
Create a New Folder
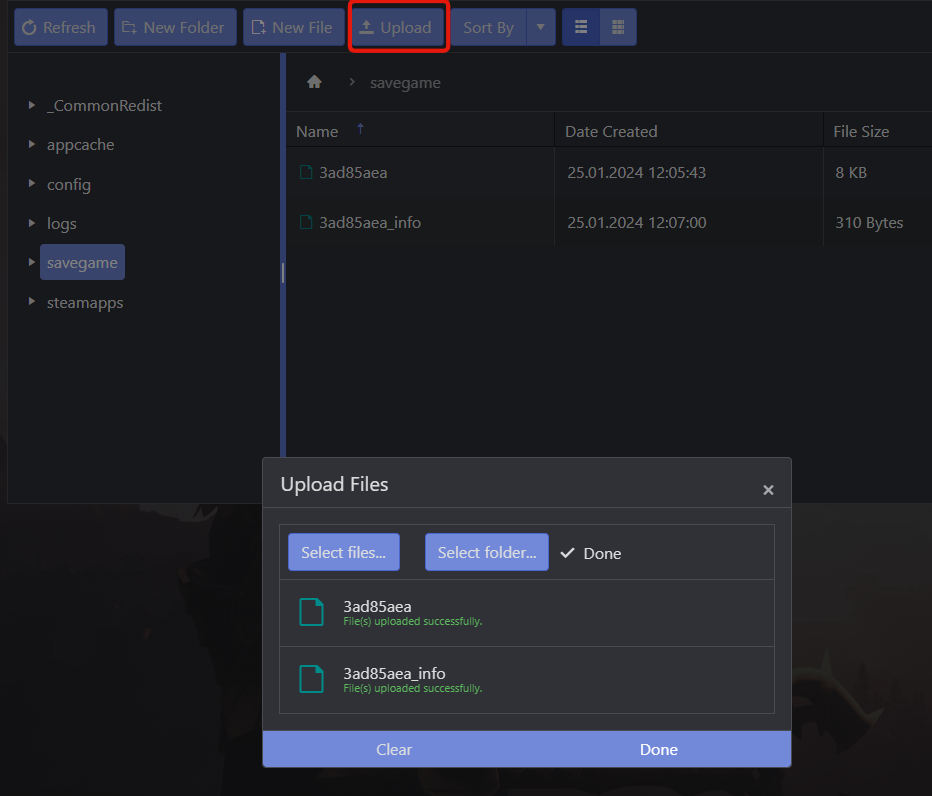175,27
